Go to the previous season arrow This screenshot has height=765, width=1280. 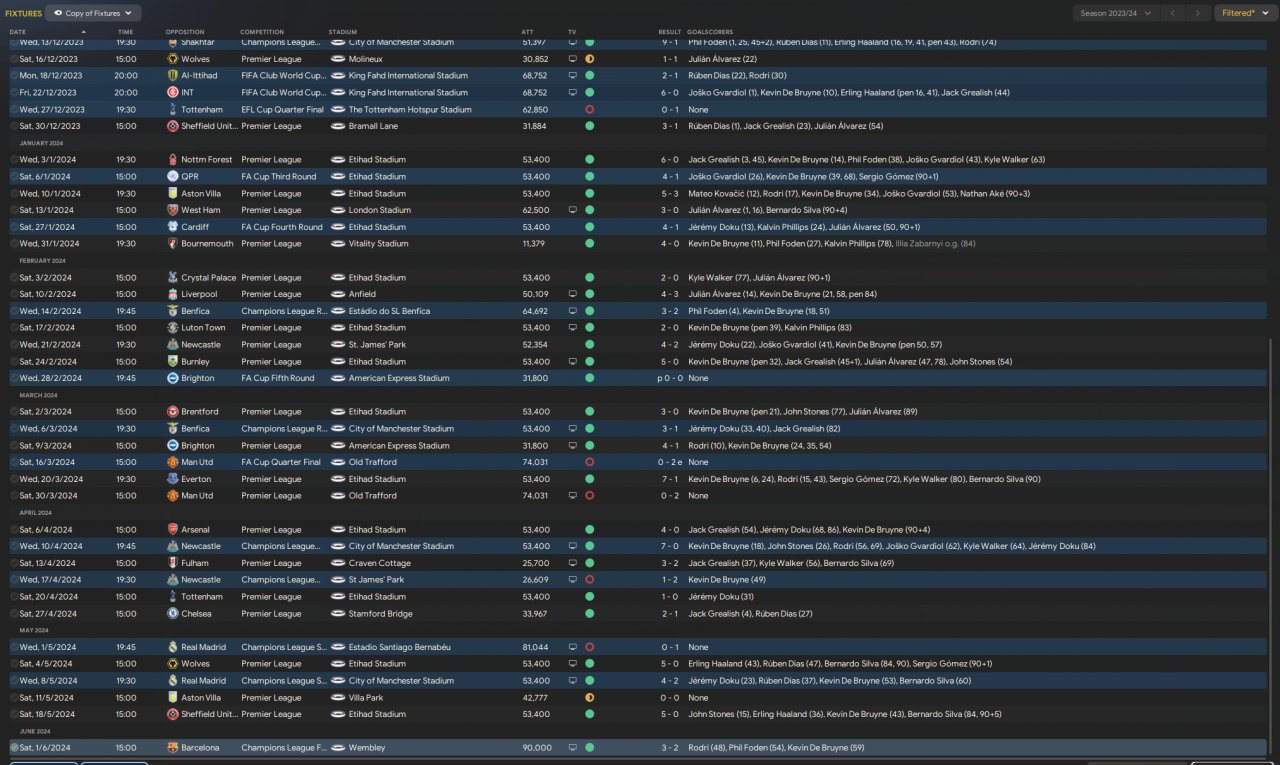(1173, 13)
